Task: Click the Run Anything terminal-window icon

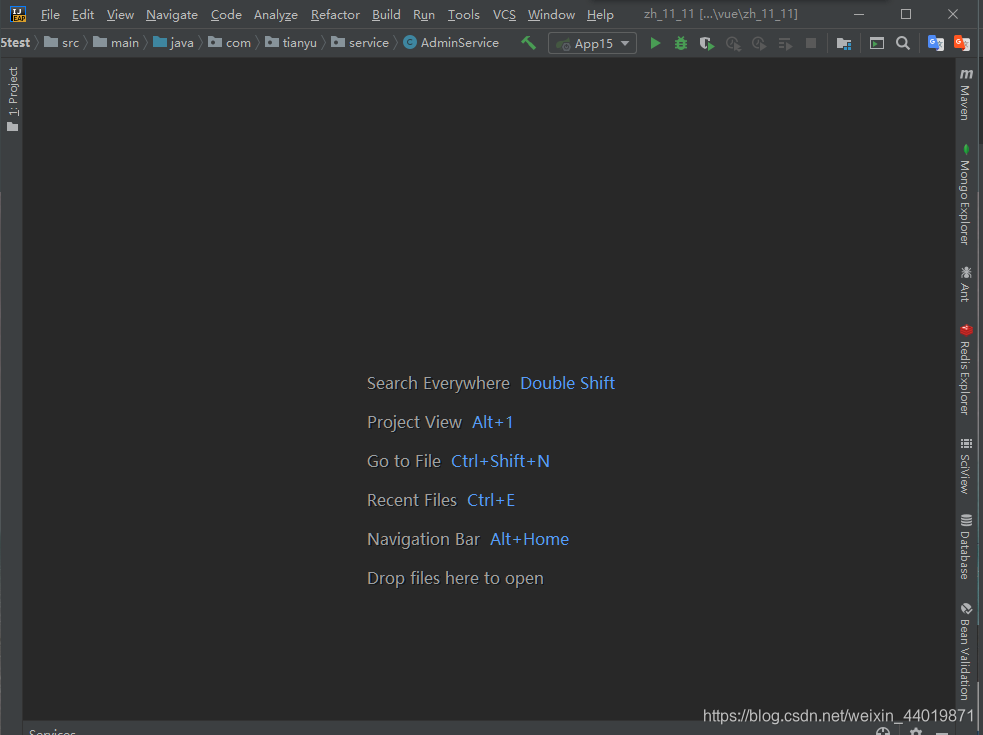Action: pos(876,43)
